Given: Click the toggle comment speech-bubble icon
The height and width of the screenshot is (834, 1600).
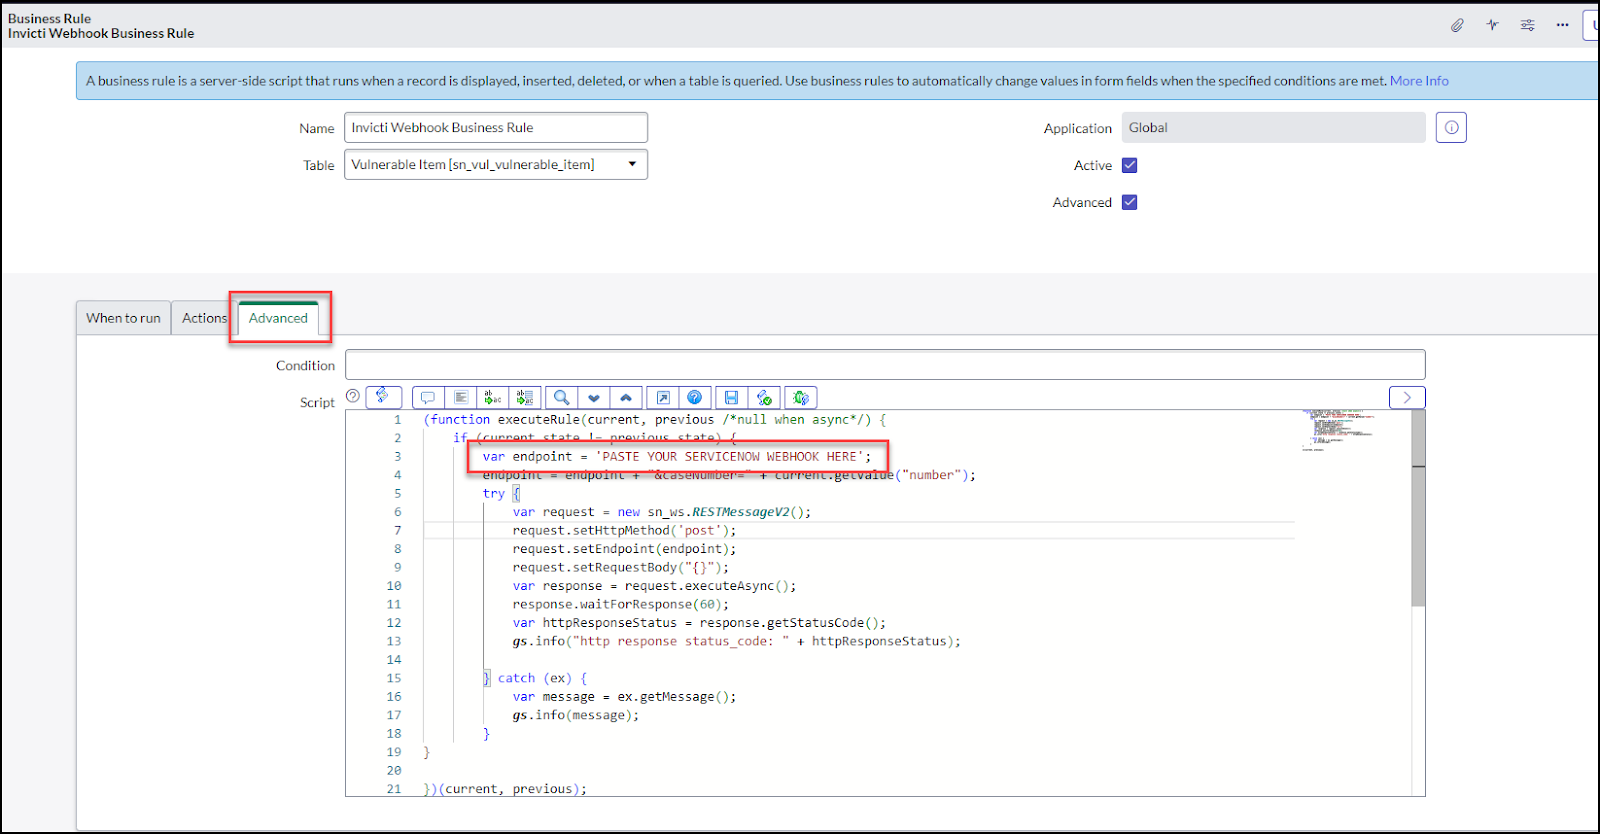Looking at the screenshot, I should pyautogui.click(x=428, y=397).
